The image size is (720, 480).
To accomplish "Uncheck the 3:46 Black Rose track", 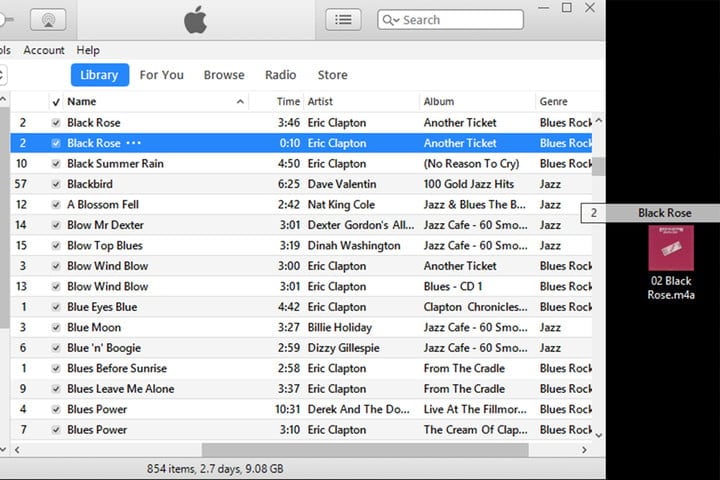I will (56, 123).
